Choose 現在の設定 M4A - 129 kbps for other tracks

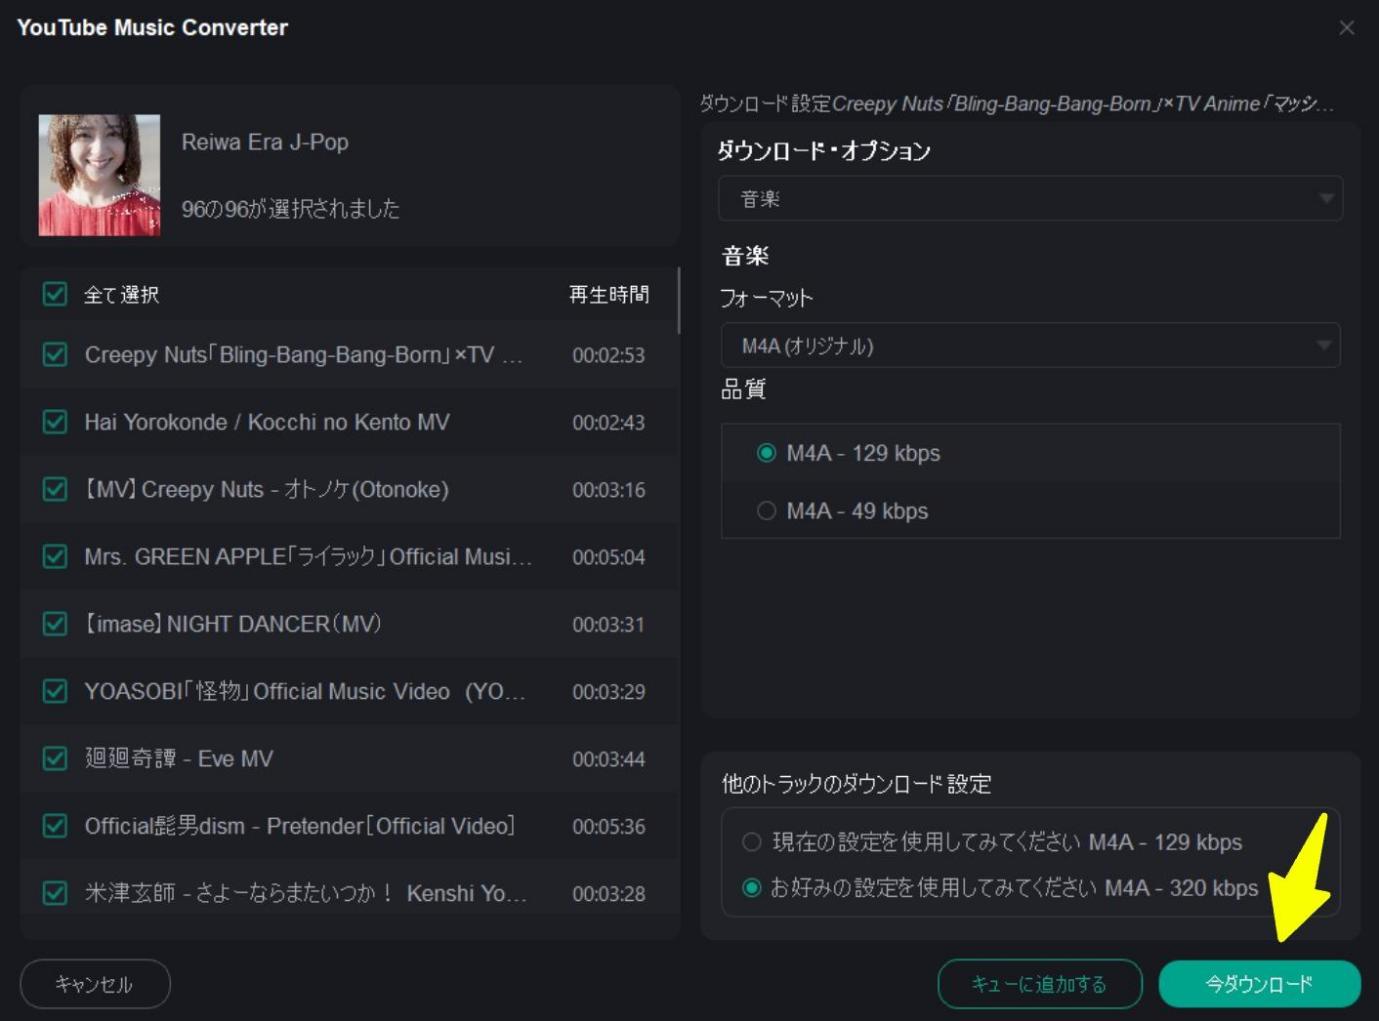752,842
